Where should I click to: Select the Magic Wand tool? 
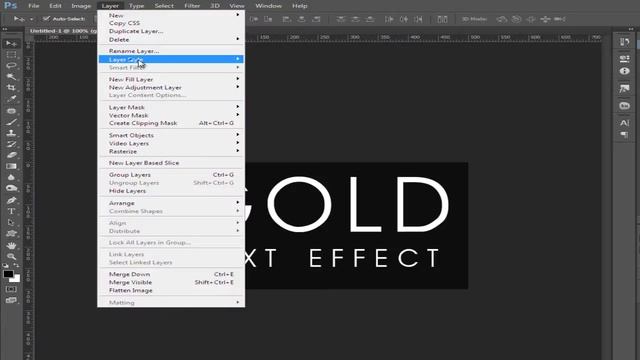coord(11,76)
